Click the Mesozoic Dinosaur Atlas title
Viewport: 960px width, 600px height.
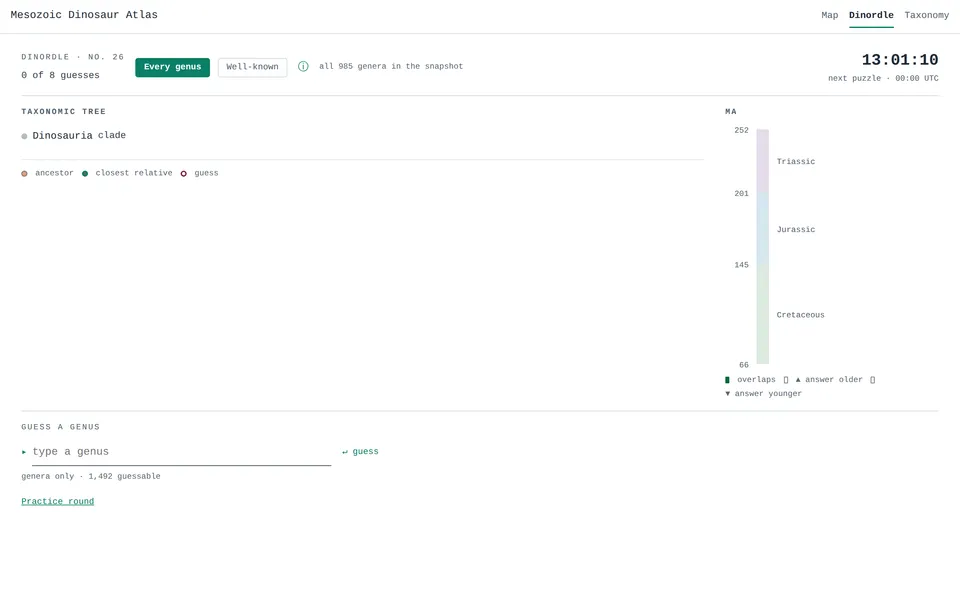click(84, 15)
